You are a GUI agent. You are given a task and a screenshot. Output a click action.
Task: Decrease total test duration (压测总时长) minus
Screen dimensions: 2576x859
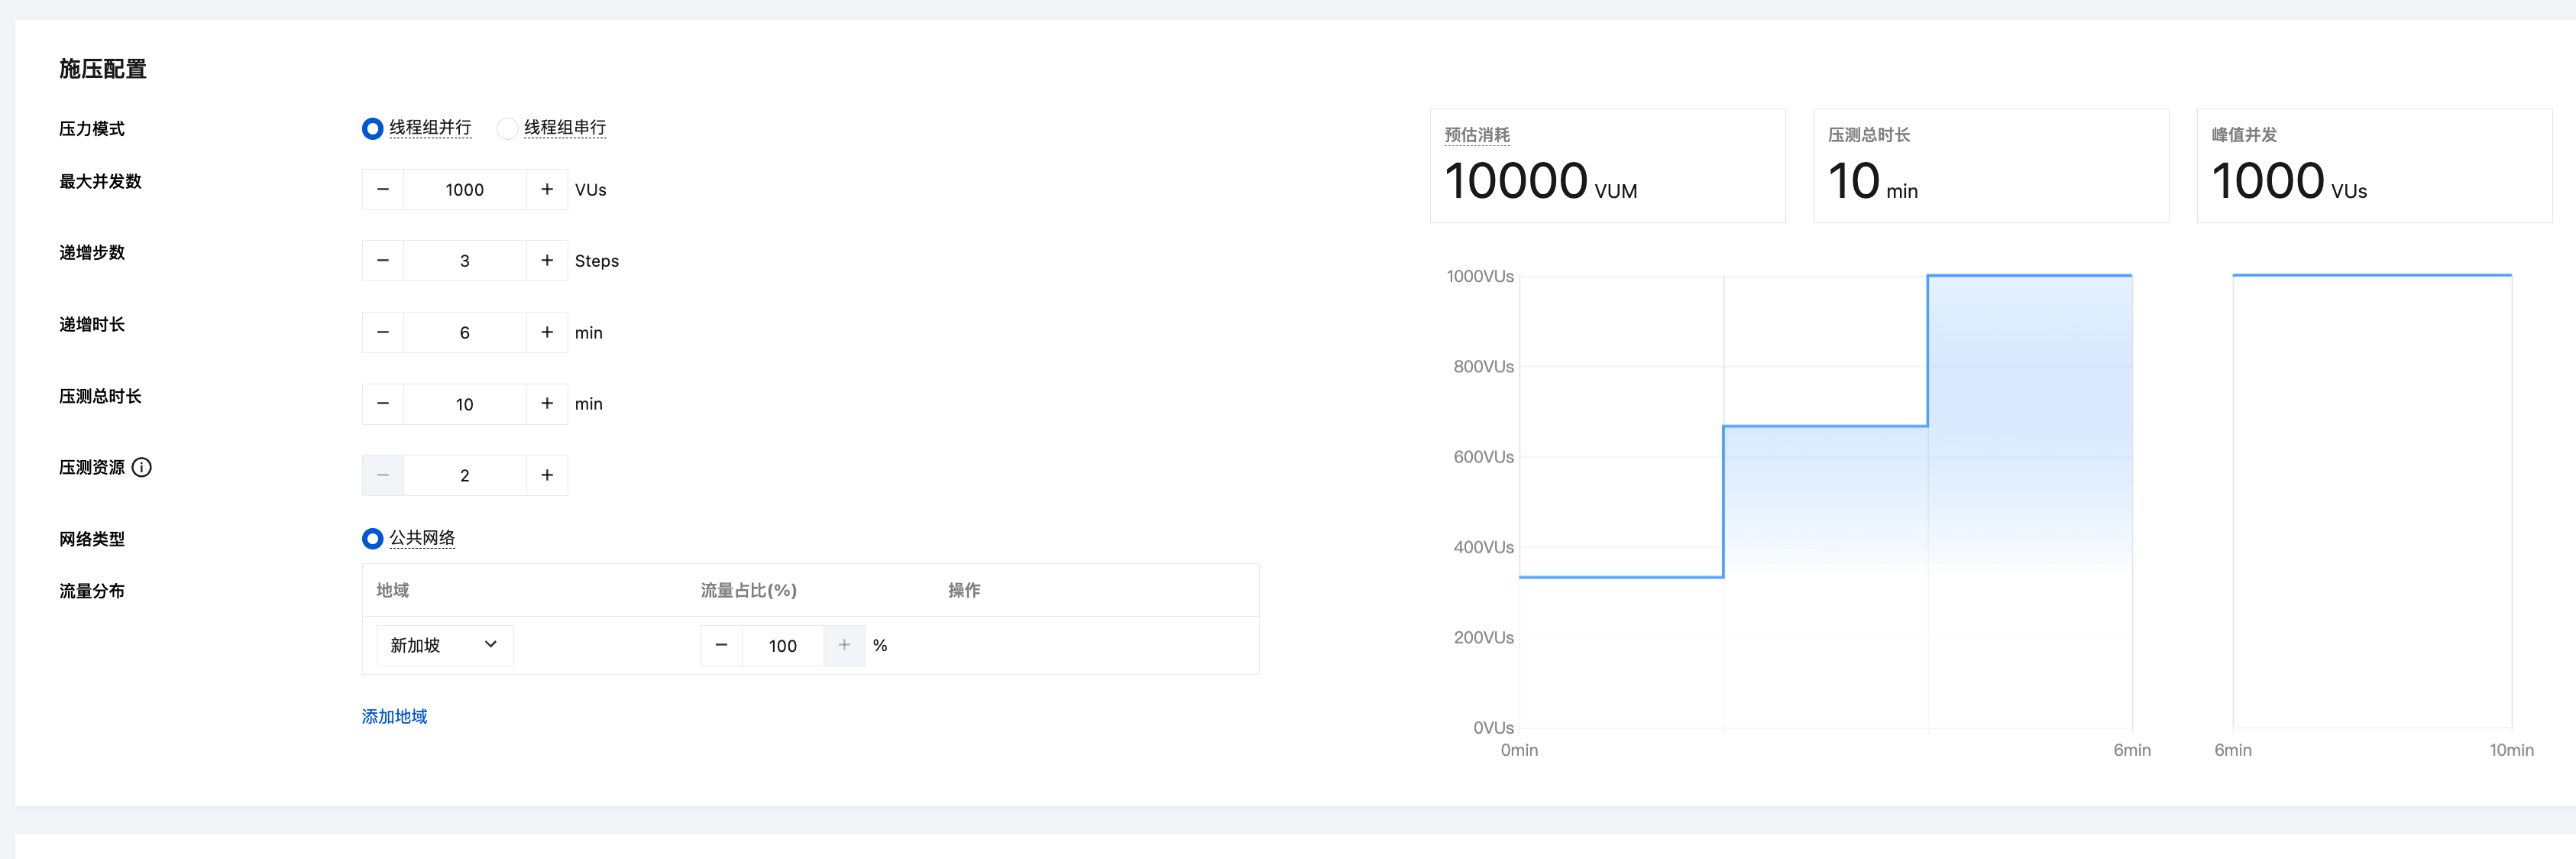coord(383,404)
